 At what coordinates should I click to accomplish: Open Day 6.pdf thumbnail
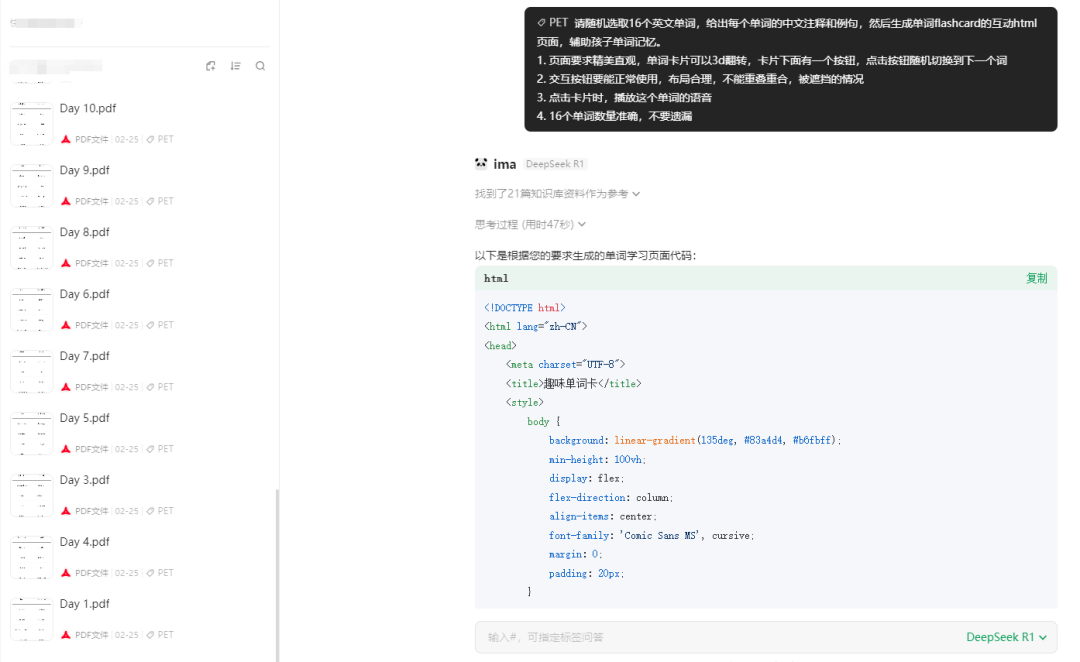click(x=32, y=309)
